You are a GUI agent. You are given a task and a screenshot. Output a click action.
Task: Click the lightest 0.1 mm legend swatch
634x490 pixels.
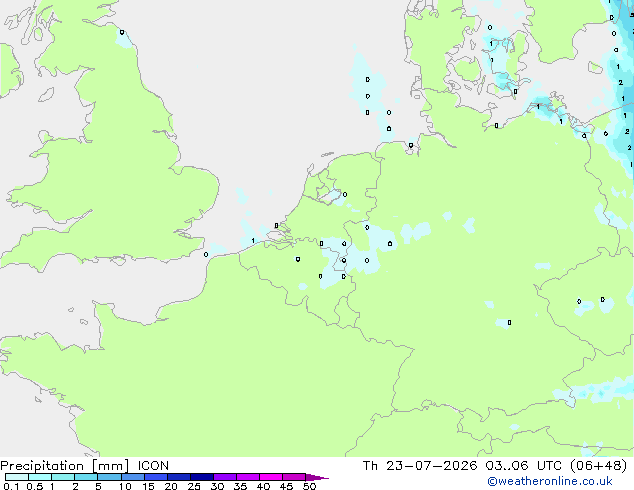click(17, 477)
